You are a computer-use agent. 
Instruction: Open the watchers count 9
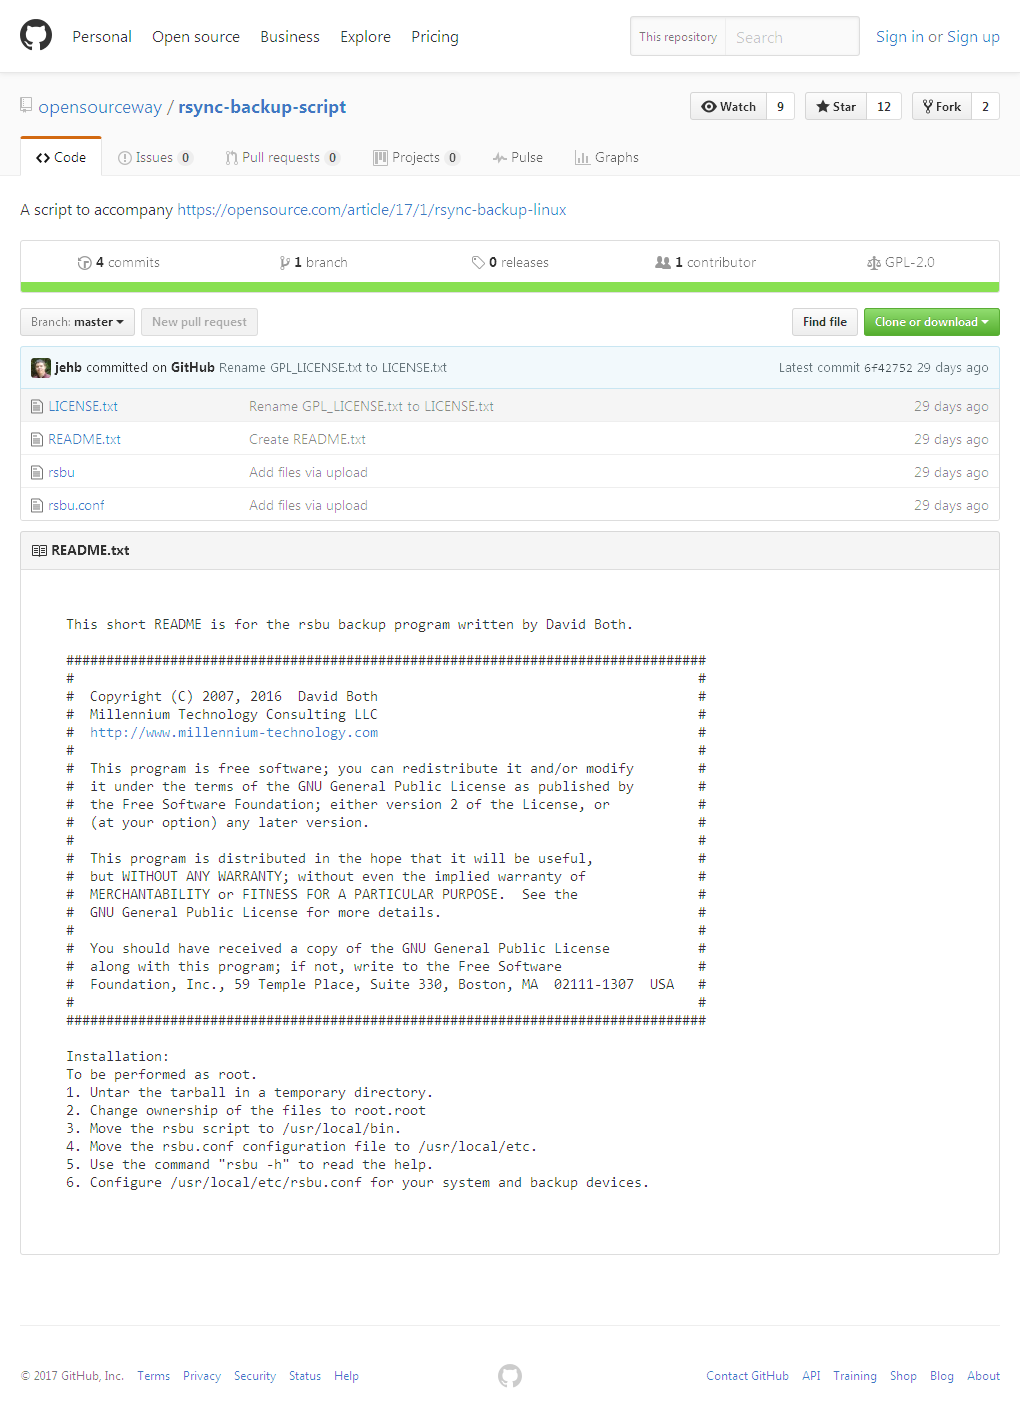(781, 106)
